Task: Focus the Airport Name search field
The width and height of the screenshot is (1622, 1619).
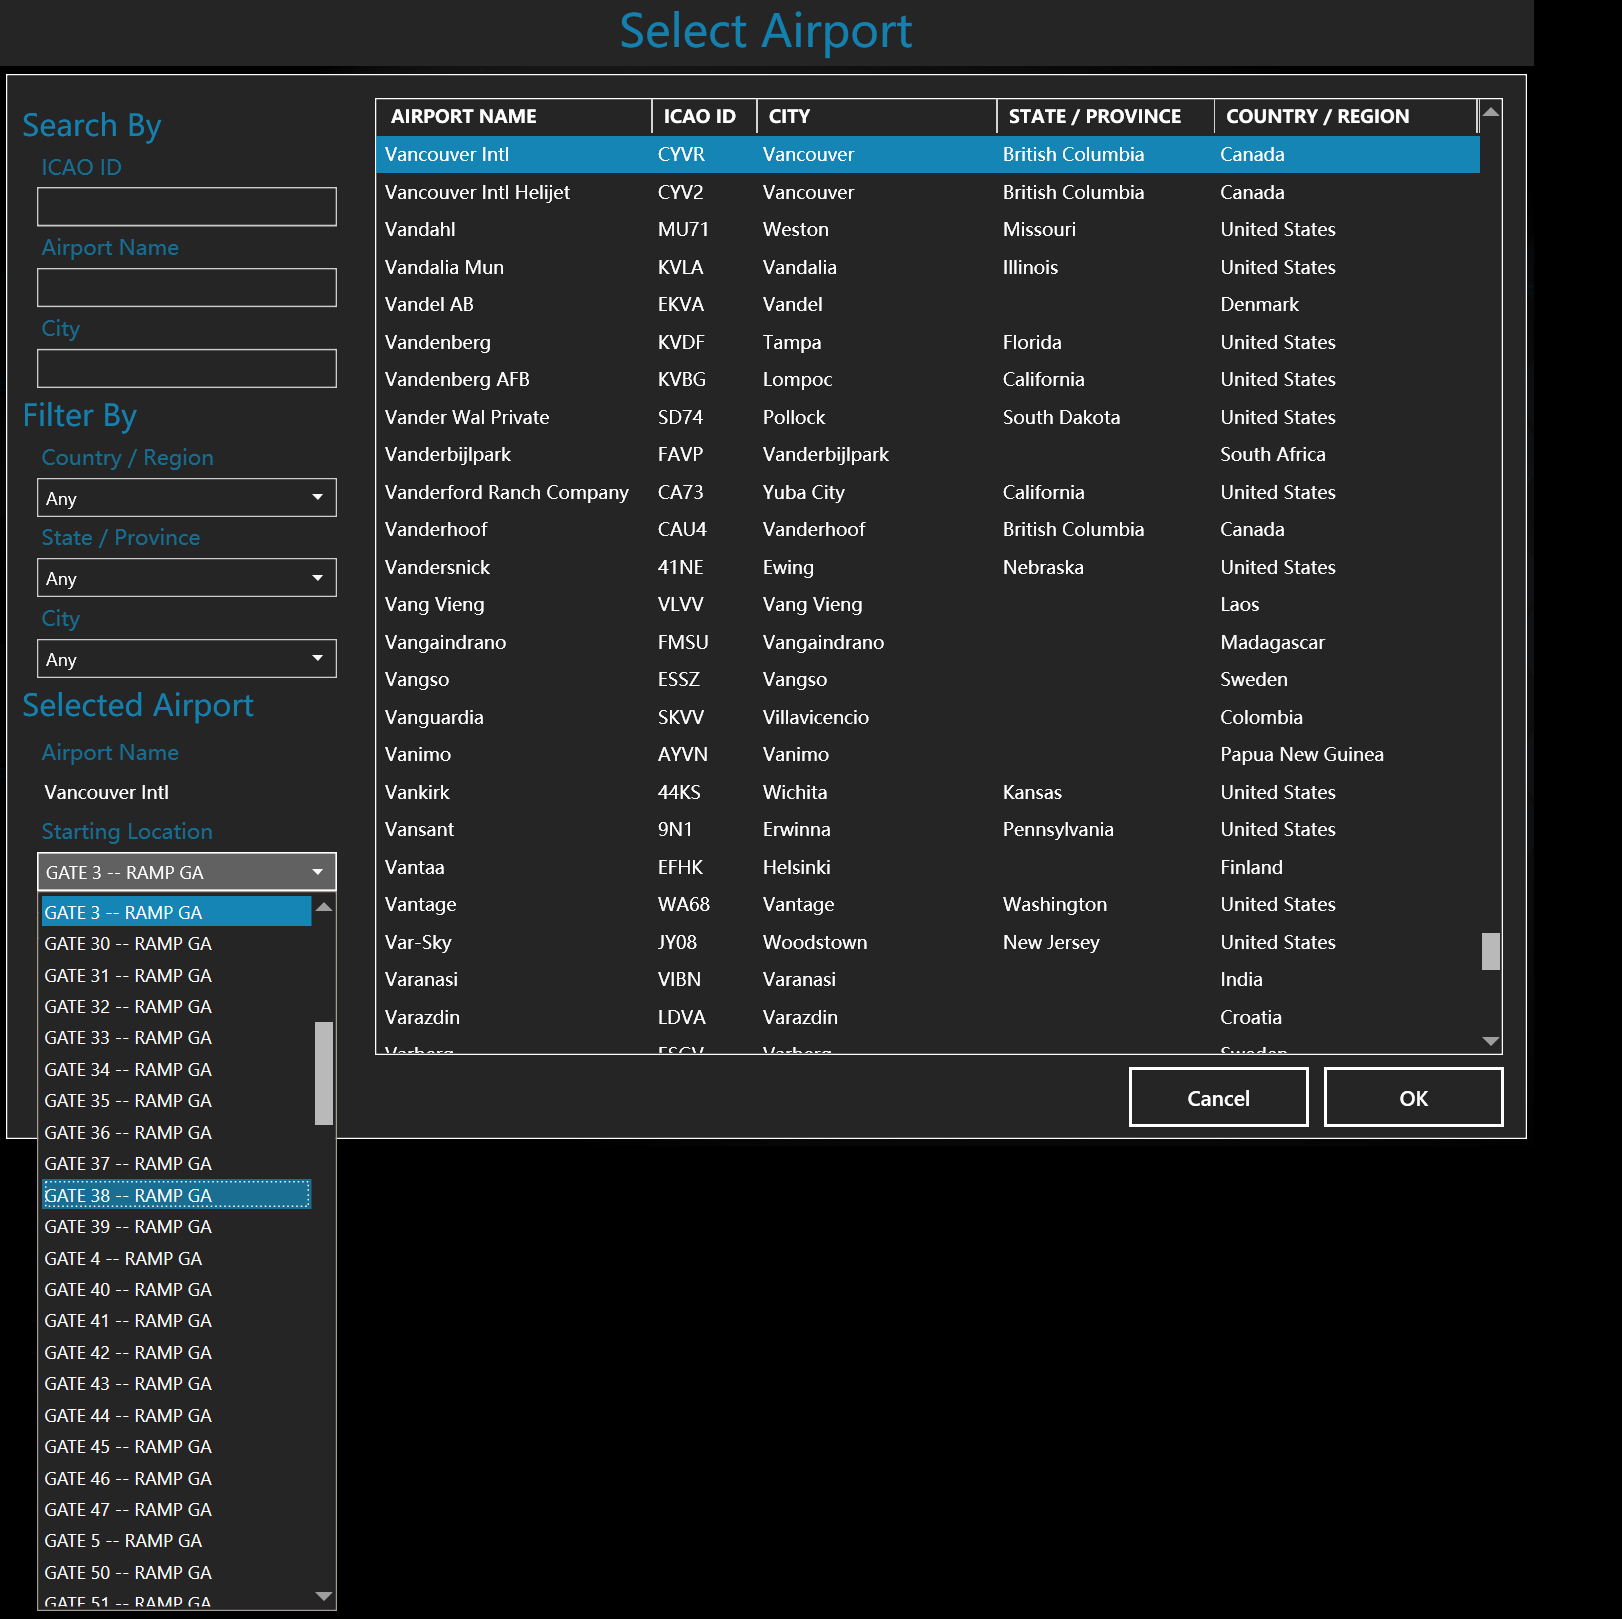Action: pyautogui.click(x=186, y=288)
